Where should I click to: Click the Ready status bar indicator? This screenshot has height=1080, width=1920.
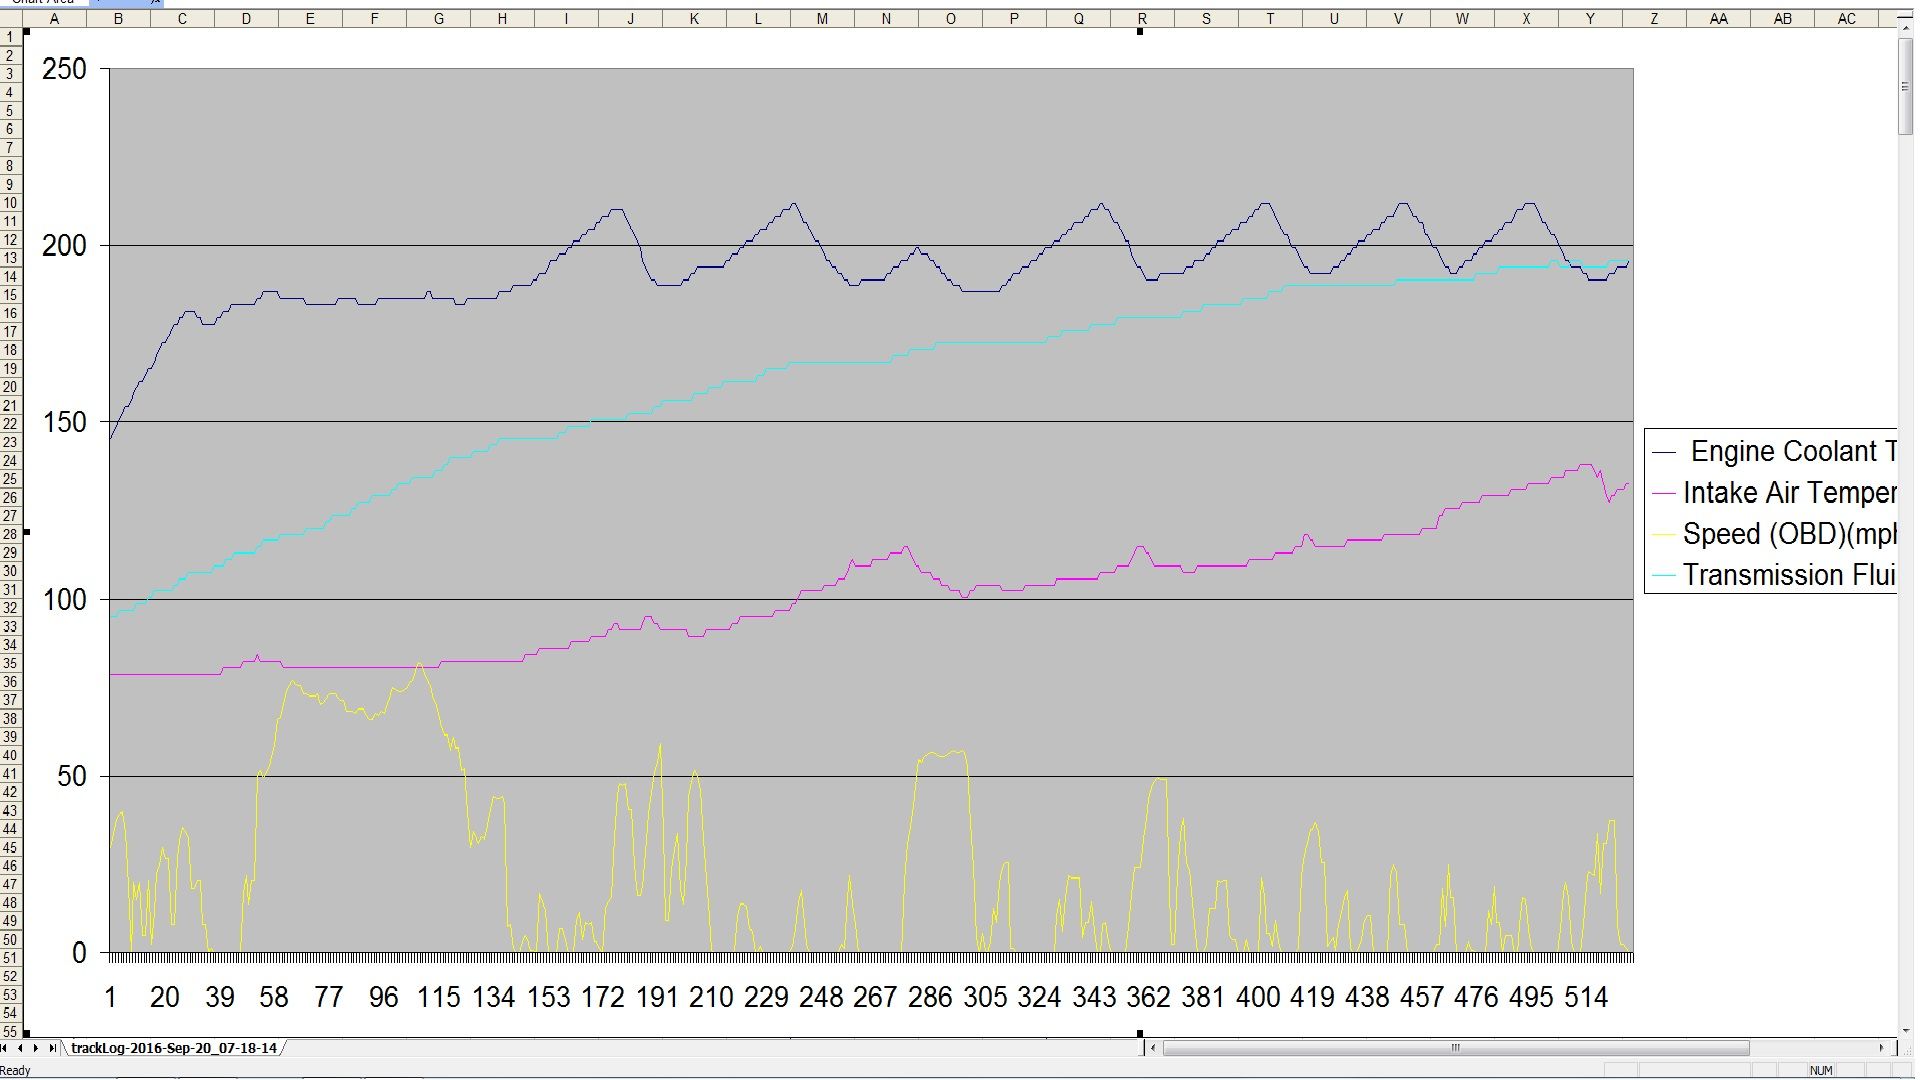(16, 1070)
